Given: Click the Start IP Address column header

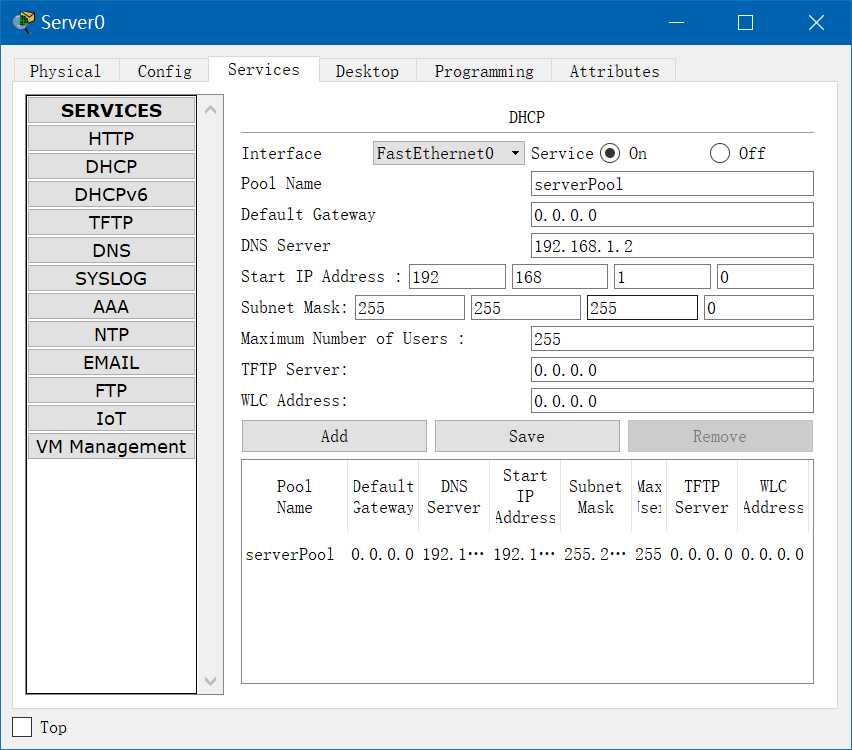Looking at the screenshot, I should coord(525,496).
